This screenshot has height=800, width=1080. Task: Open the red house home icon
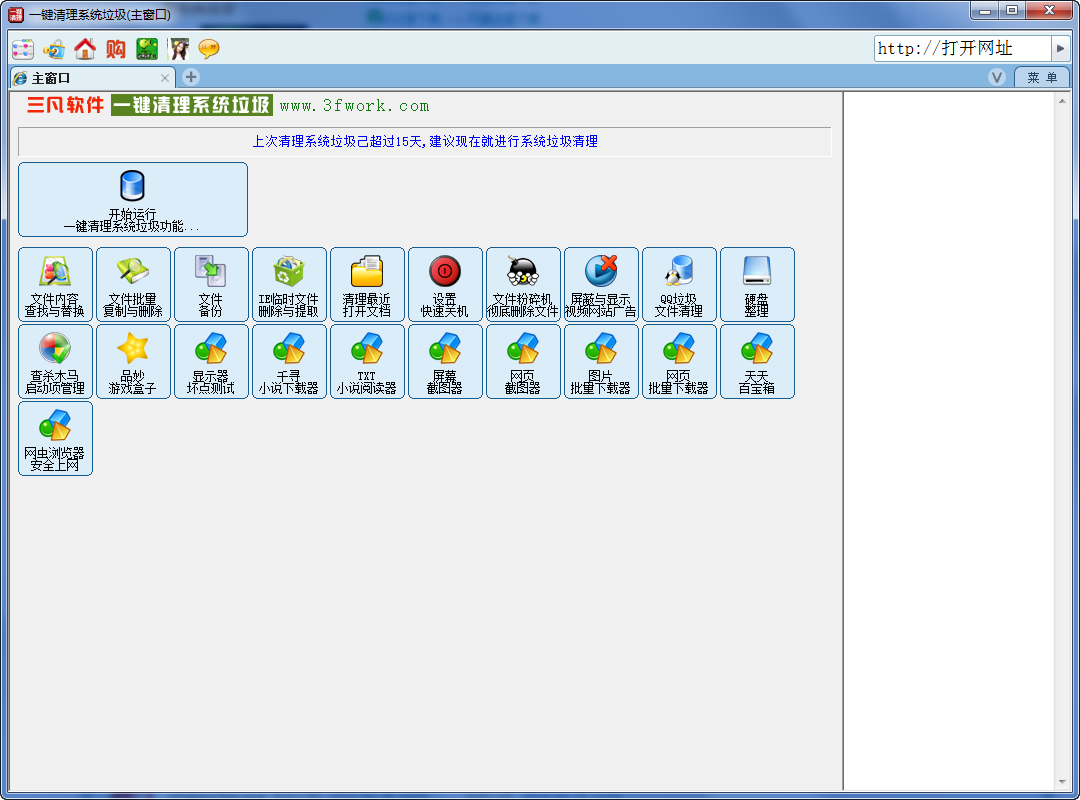(x=85, y=49)
